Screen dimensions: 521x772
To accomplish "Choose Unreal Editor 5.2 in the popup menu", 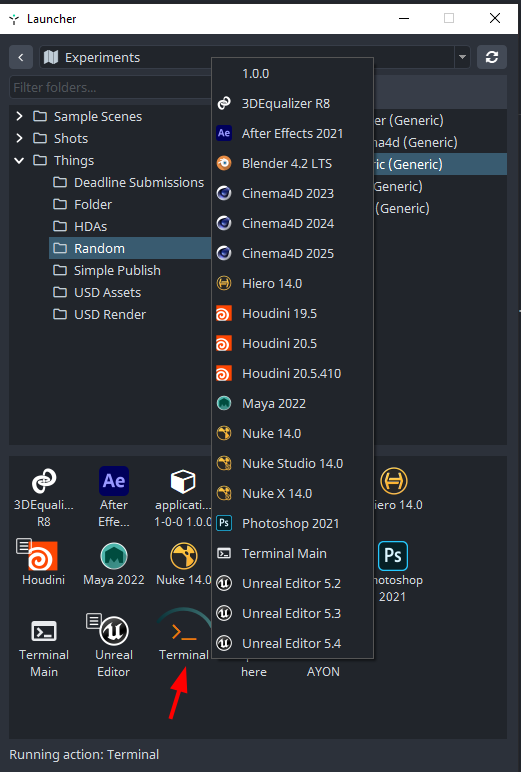I will 293,584.
